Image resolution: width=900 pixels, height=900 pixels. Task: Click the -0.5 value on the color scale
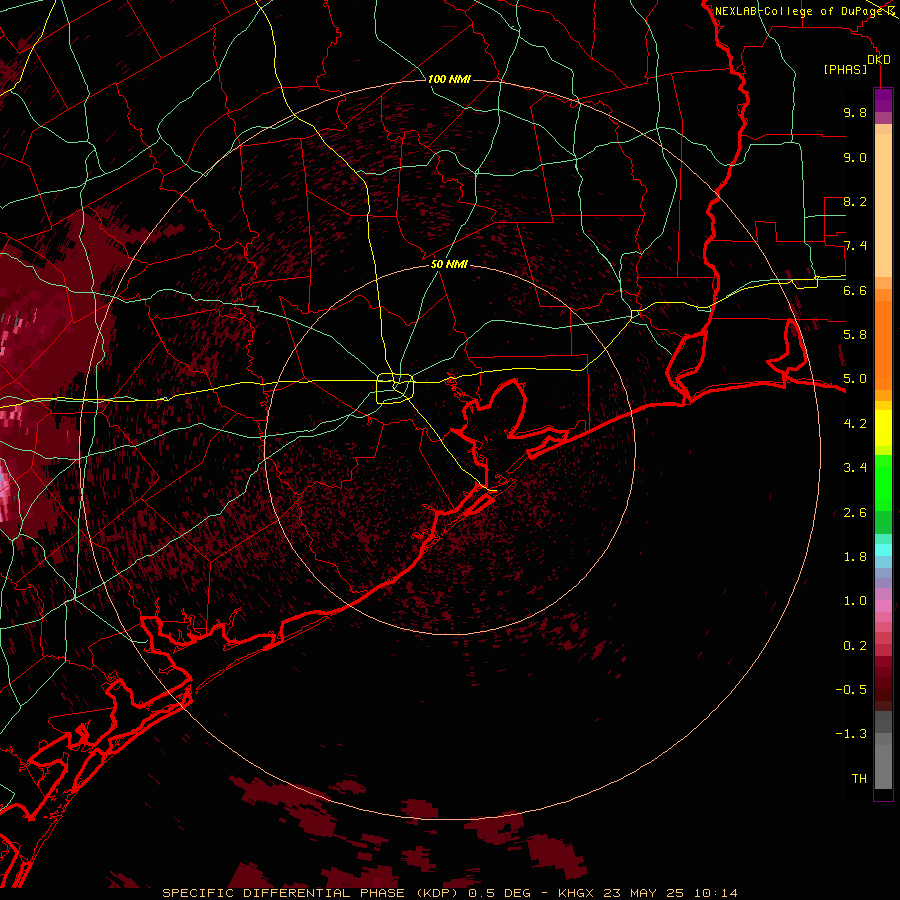click(851, 690)
